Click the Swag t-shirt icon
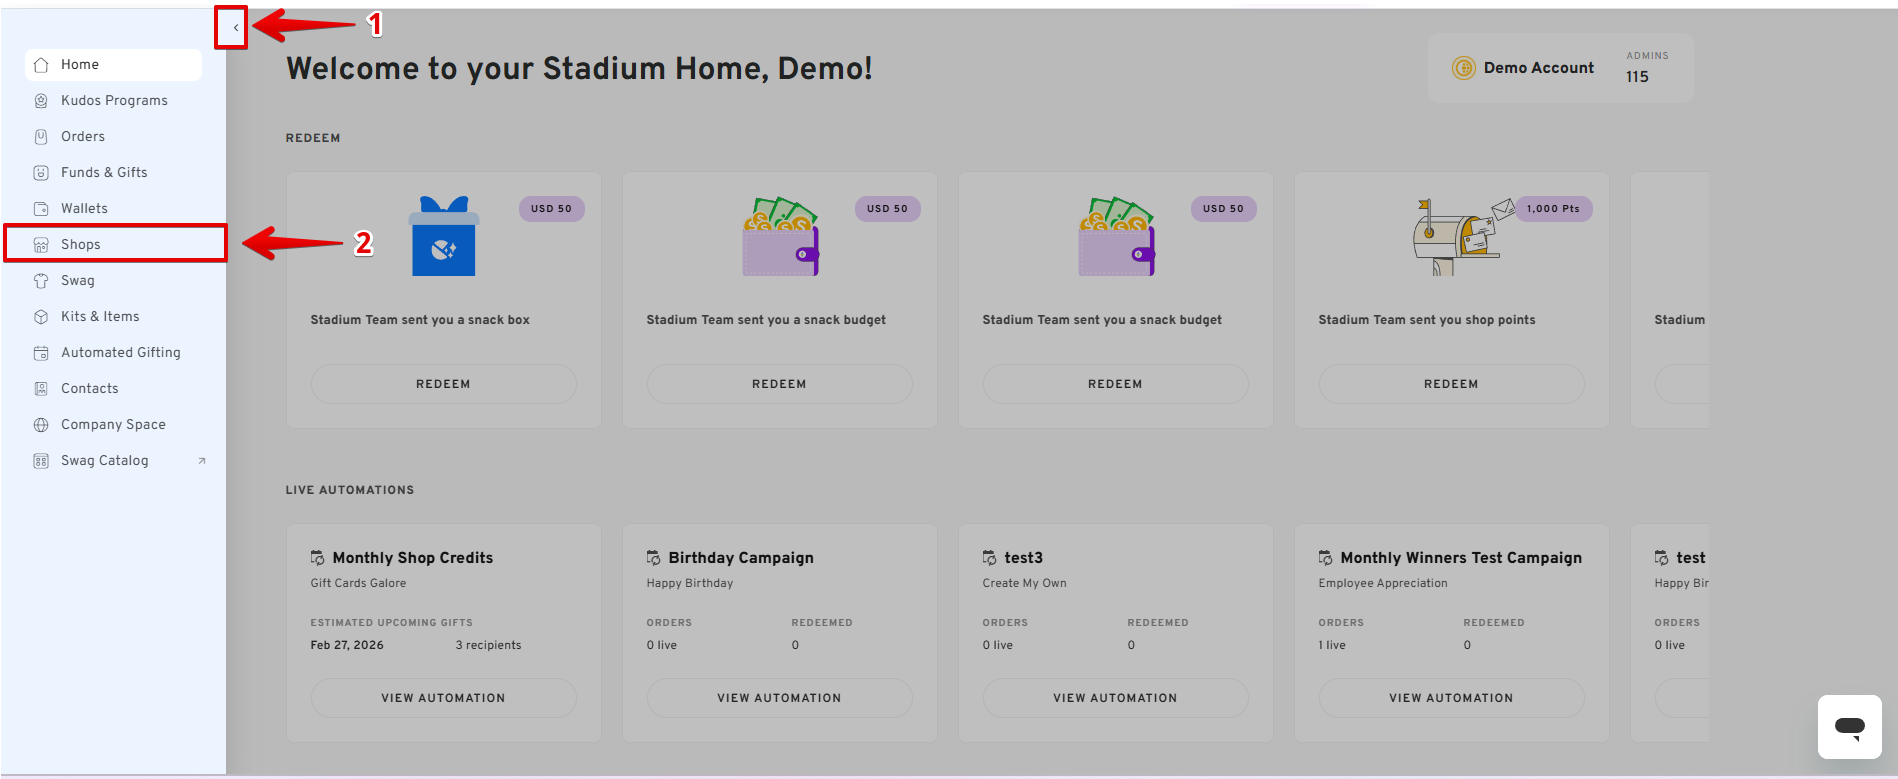Image resolution: width=1898 pixels, height=779 pixels. pyautogui.click(x=41, y=281)
